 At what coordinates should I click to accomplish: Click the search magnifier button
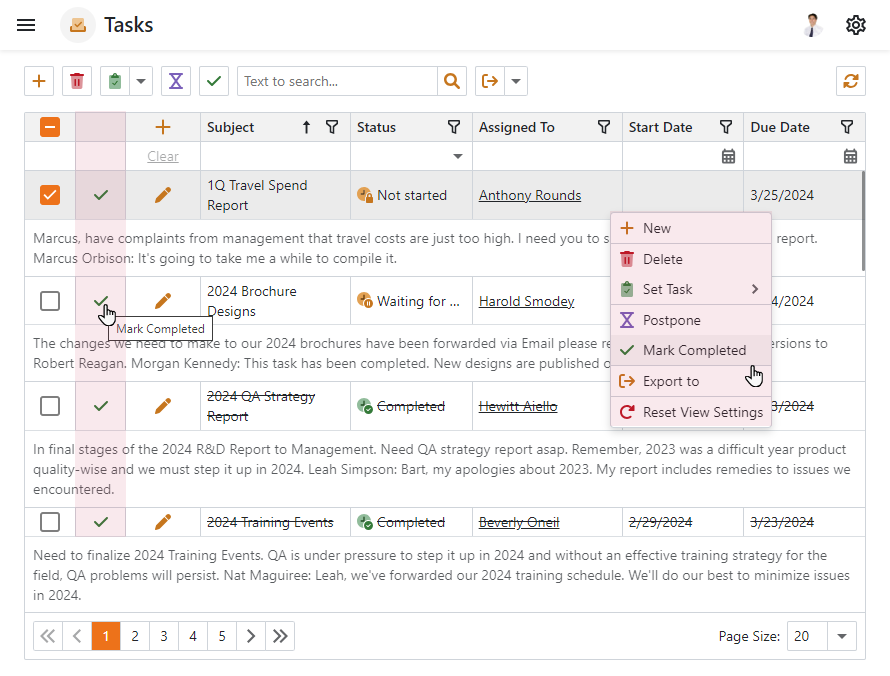tap(452, 81)
